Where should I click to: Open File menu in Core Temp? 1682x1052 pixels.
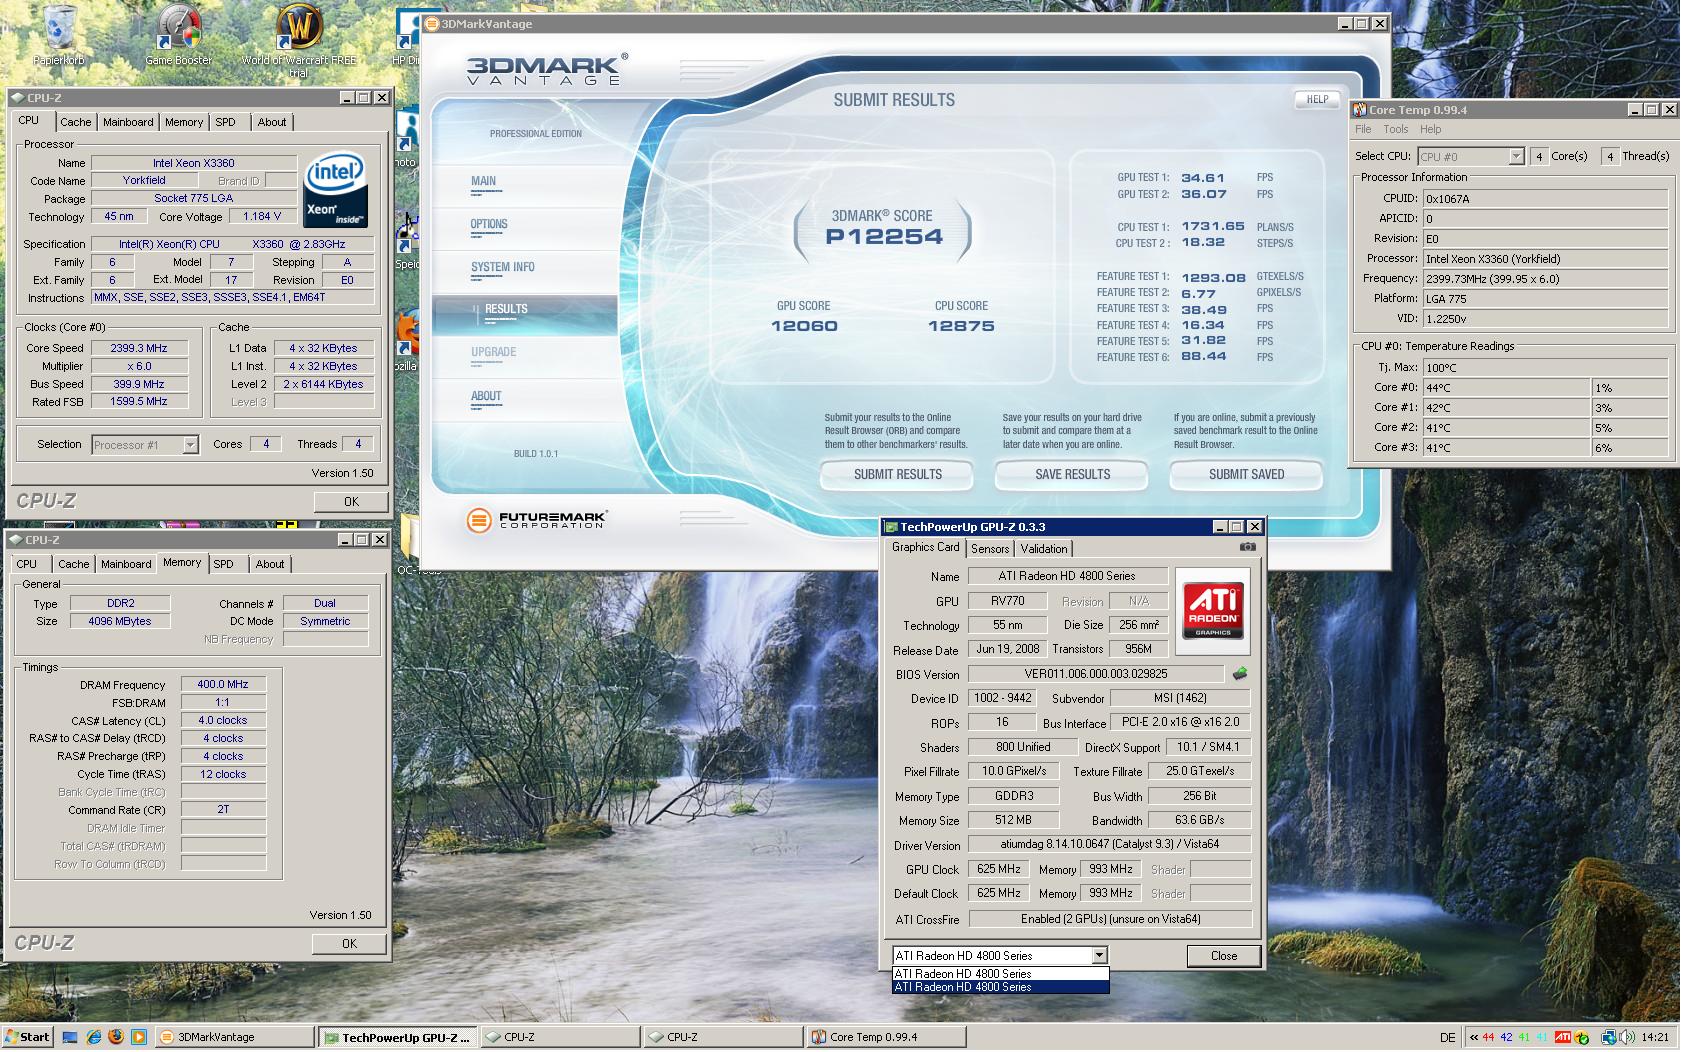(x=1363, y=129)
